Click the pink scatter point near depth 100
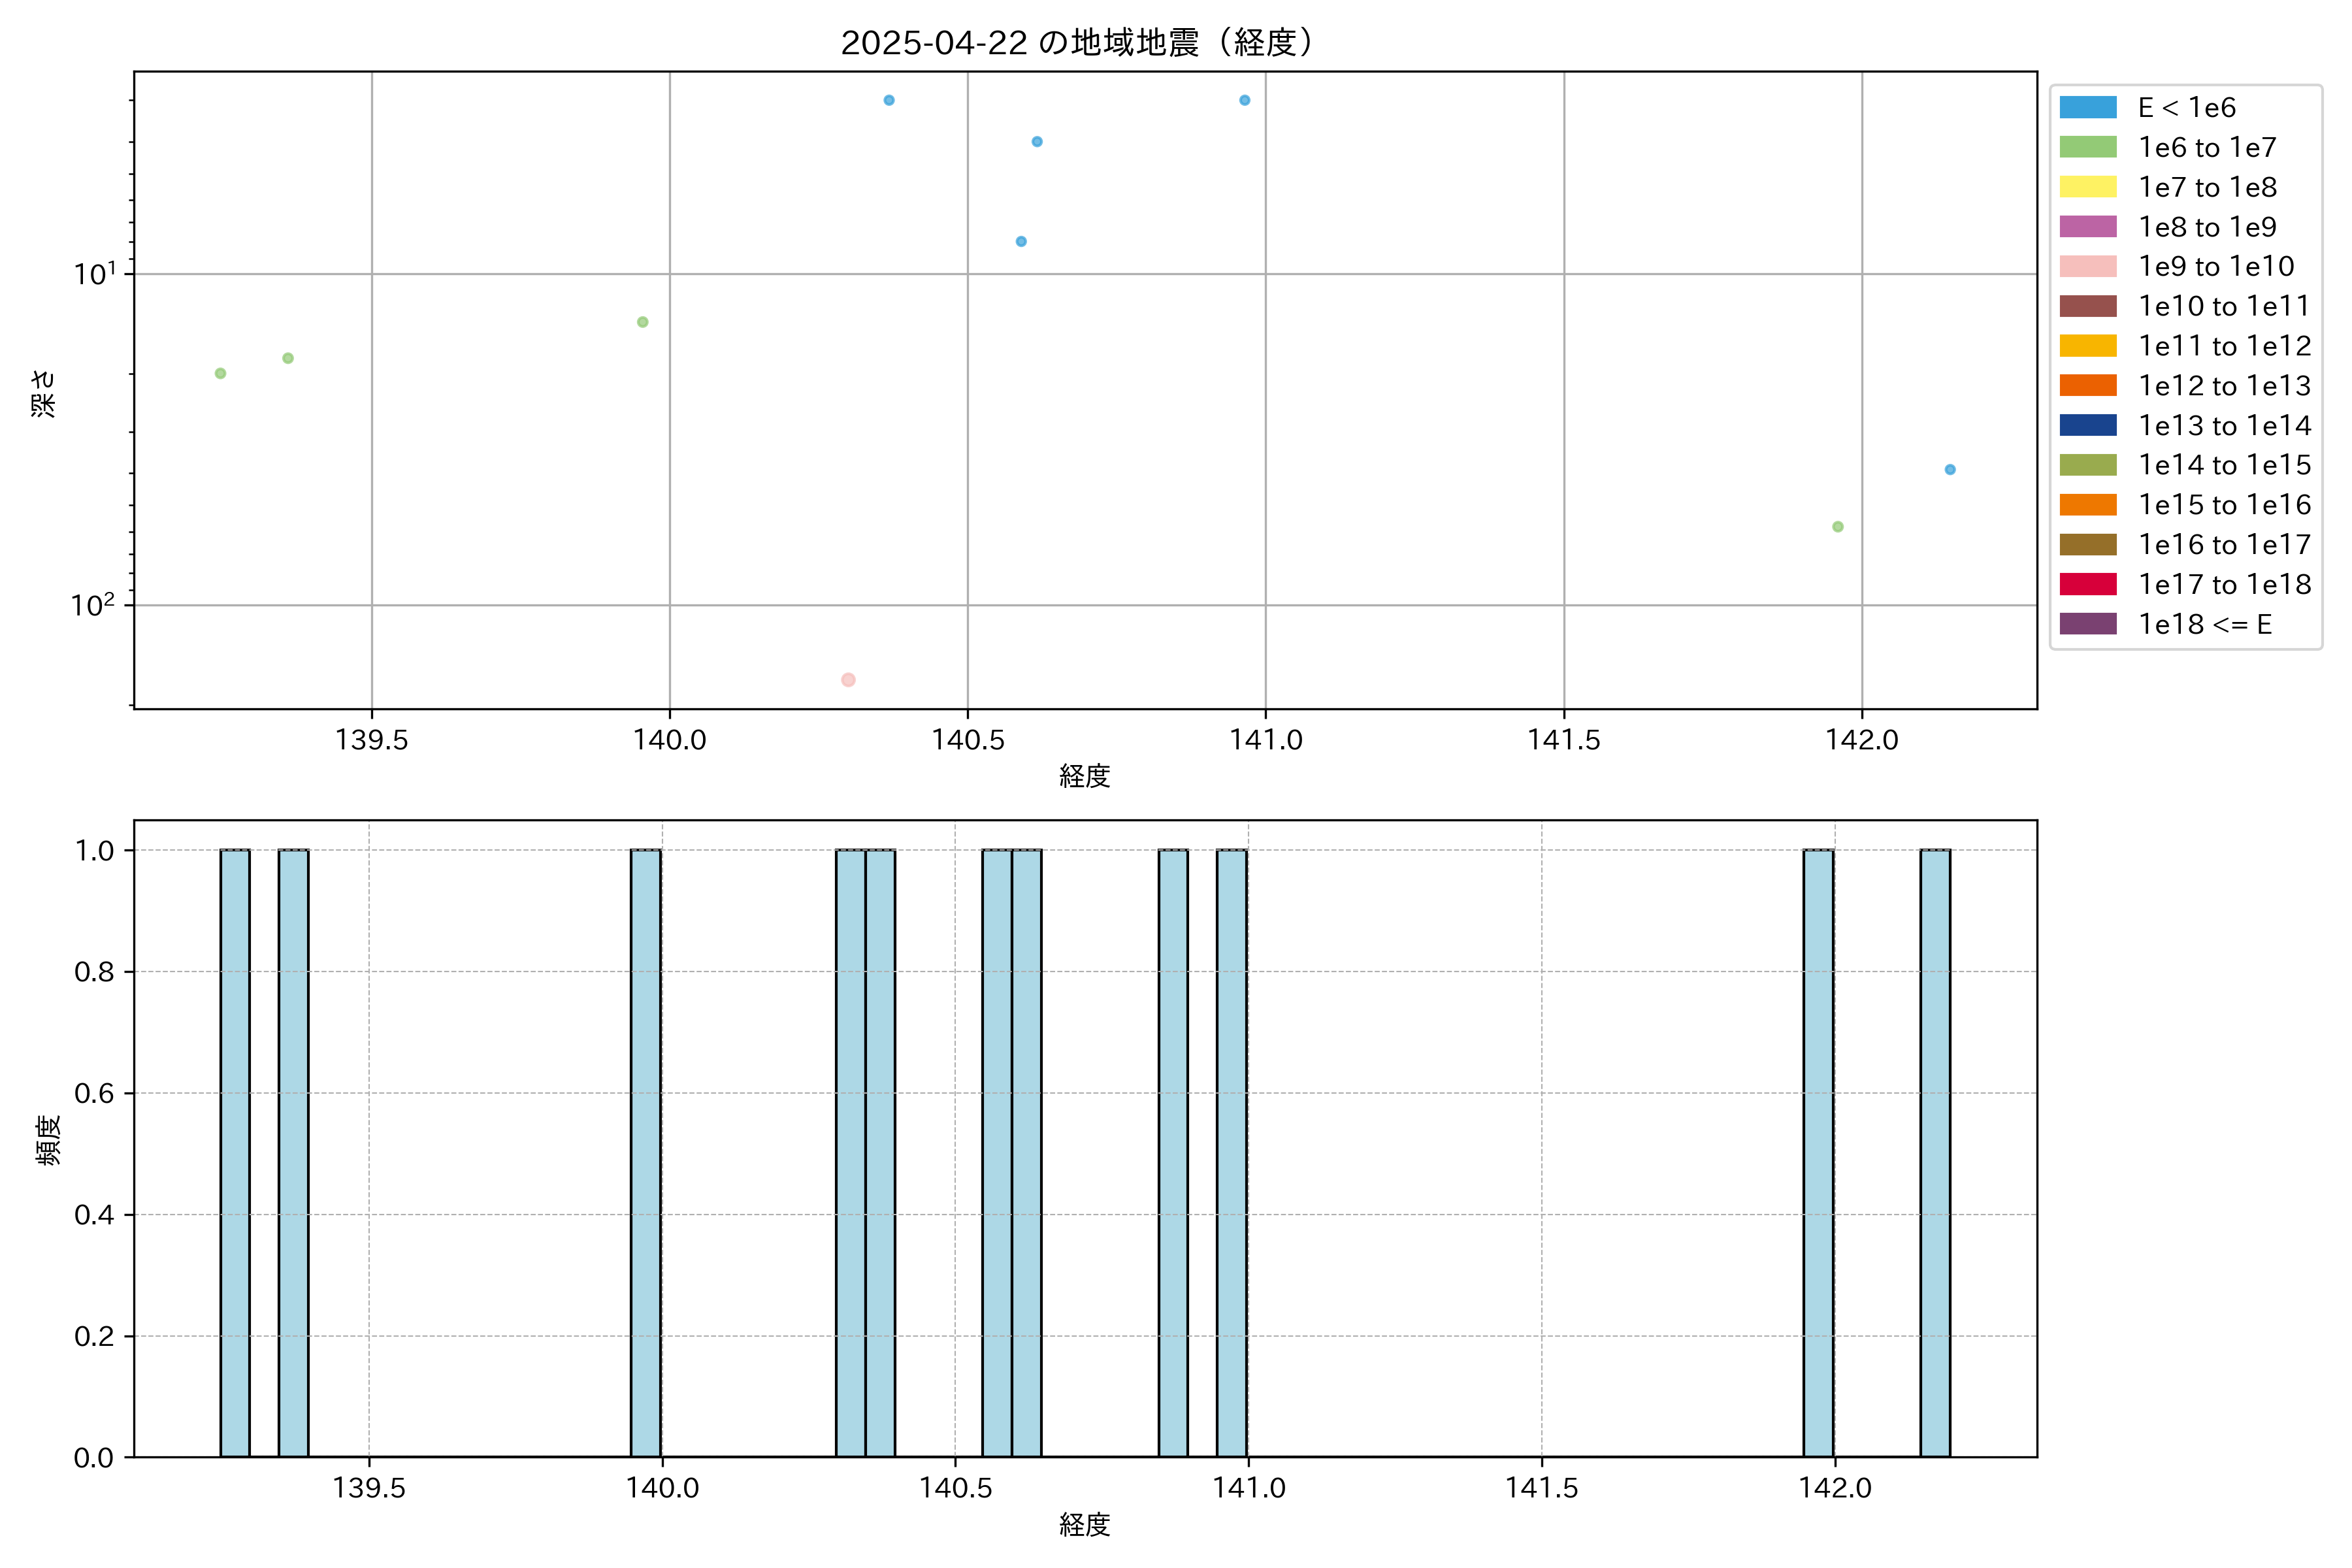Image resolution: width=2352 pixels, height=1568 pixels. (x=848, y=680)
